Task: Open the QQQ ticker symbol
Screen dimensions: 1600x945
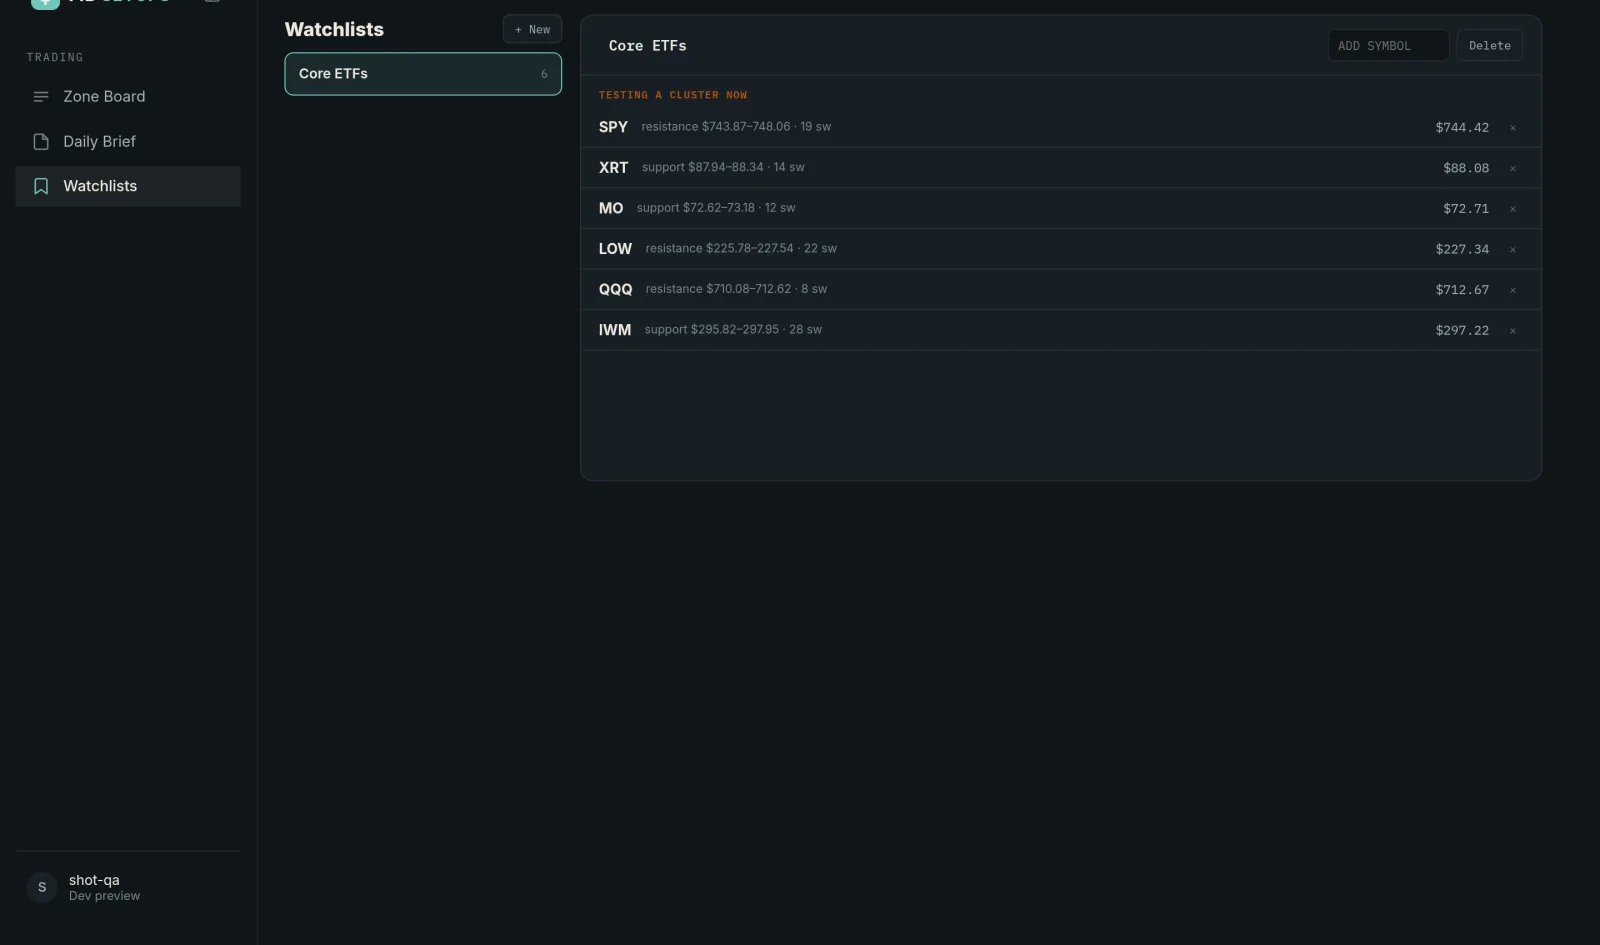Action: pos(615,289)
